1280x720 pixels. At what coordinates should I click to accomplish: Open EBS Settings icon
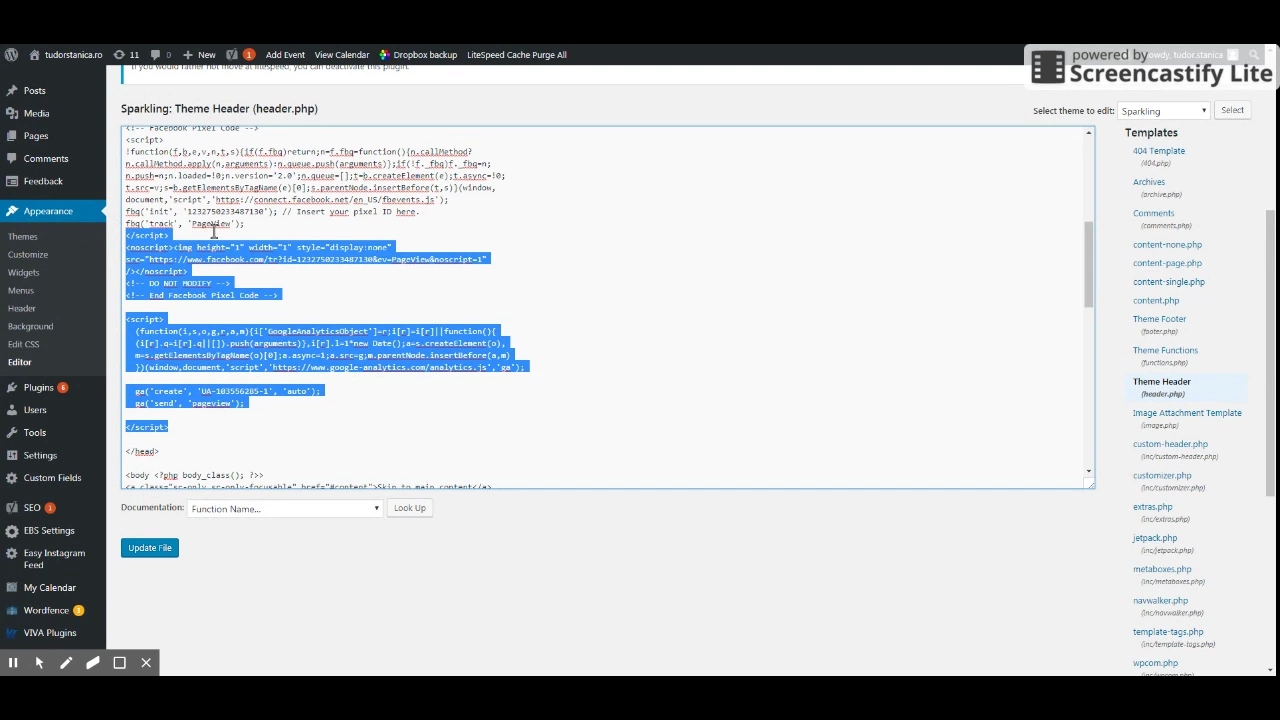coord(12,531)
